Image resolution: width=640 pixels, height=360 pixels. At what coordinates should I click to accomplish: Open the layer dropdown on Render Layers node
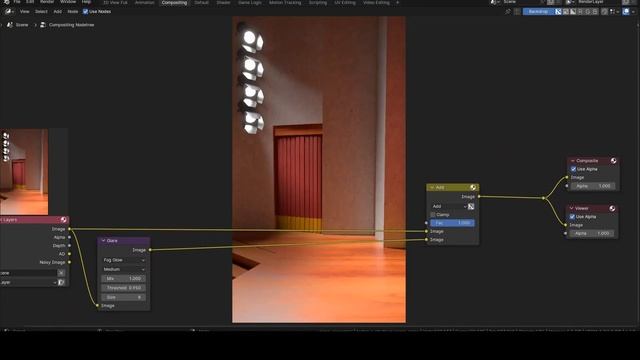[29, 282]
